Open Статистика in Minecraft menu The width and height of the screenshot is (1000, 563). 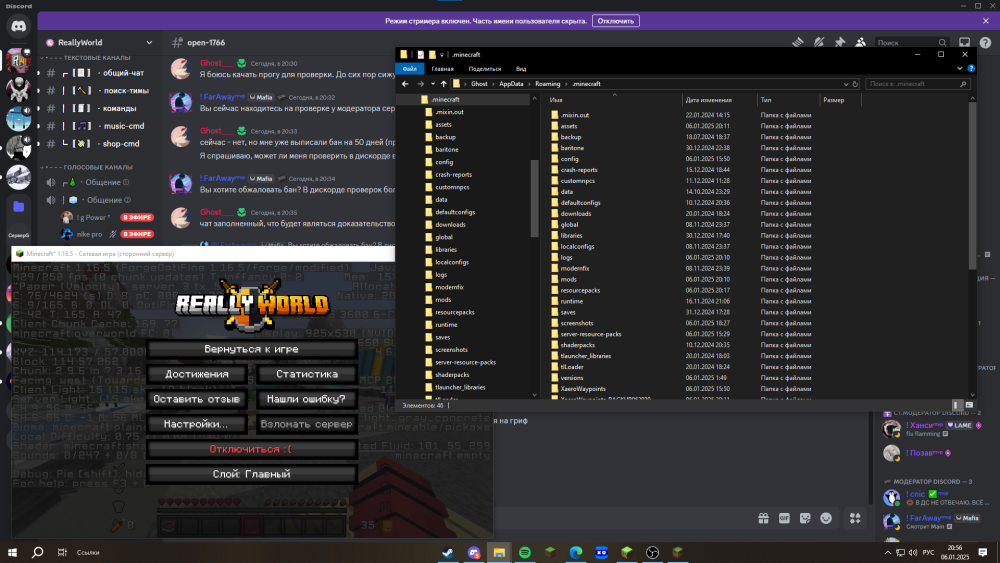point(307,374)
